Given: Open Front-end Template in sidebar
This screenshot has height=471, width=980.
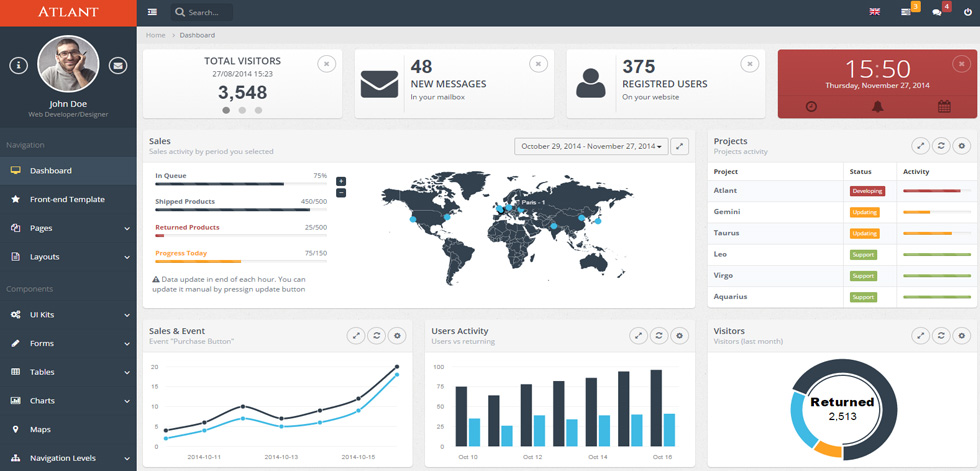Looking at the screenshot, I should pos(68,199).
